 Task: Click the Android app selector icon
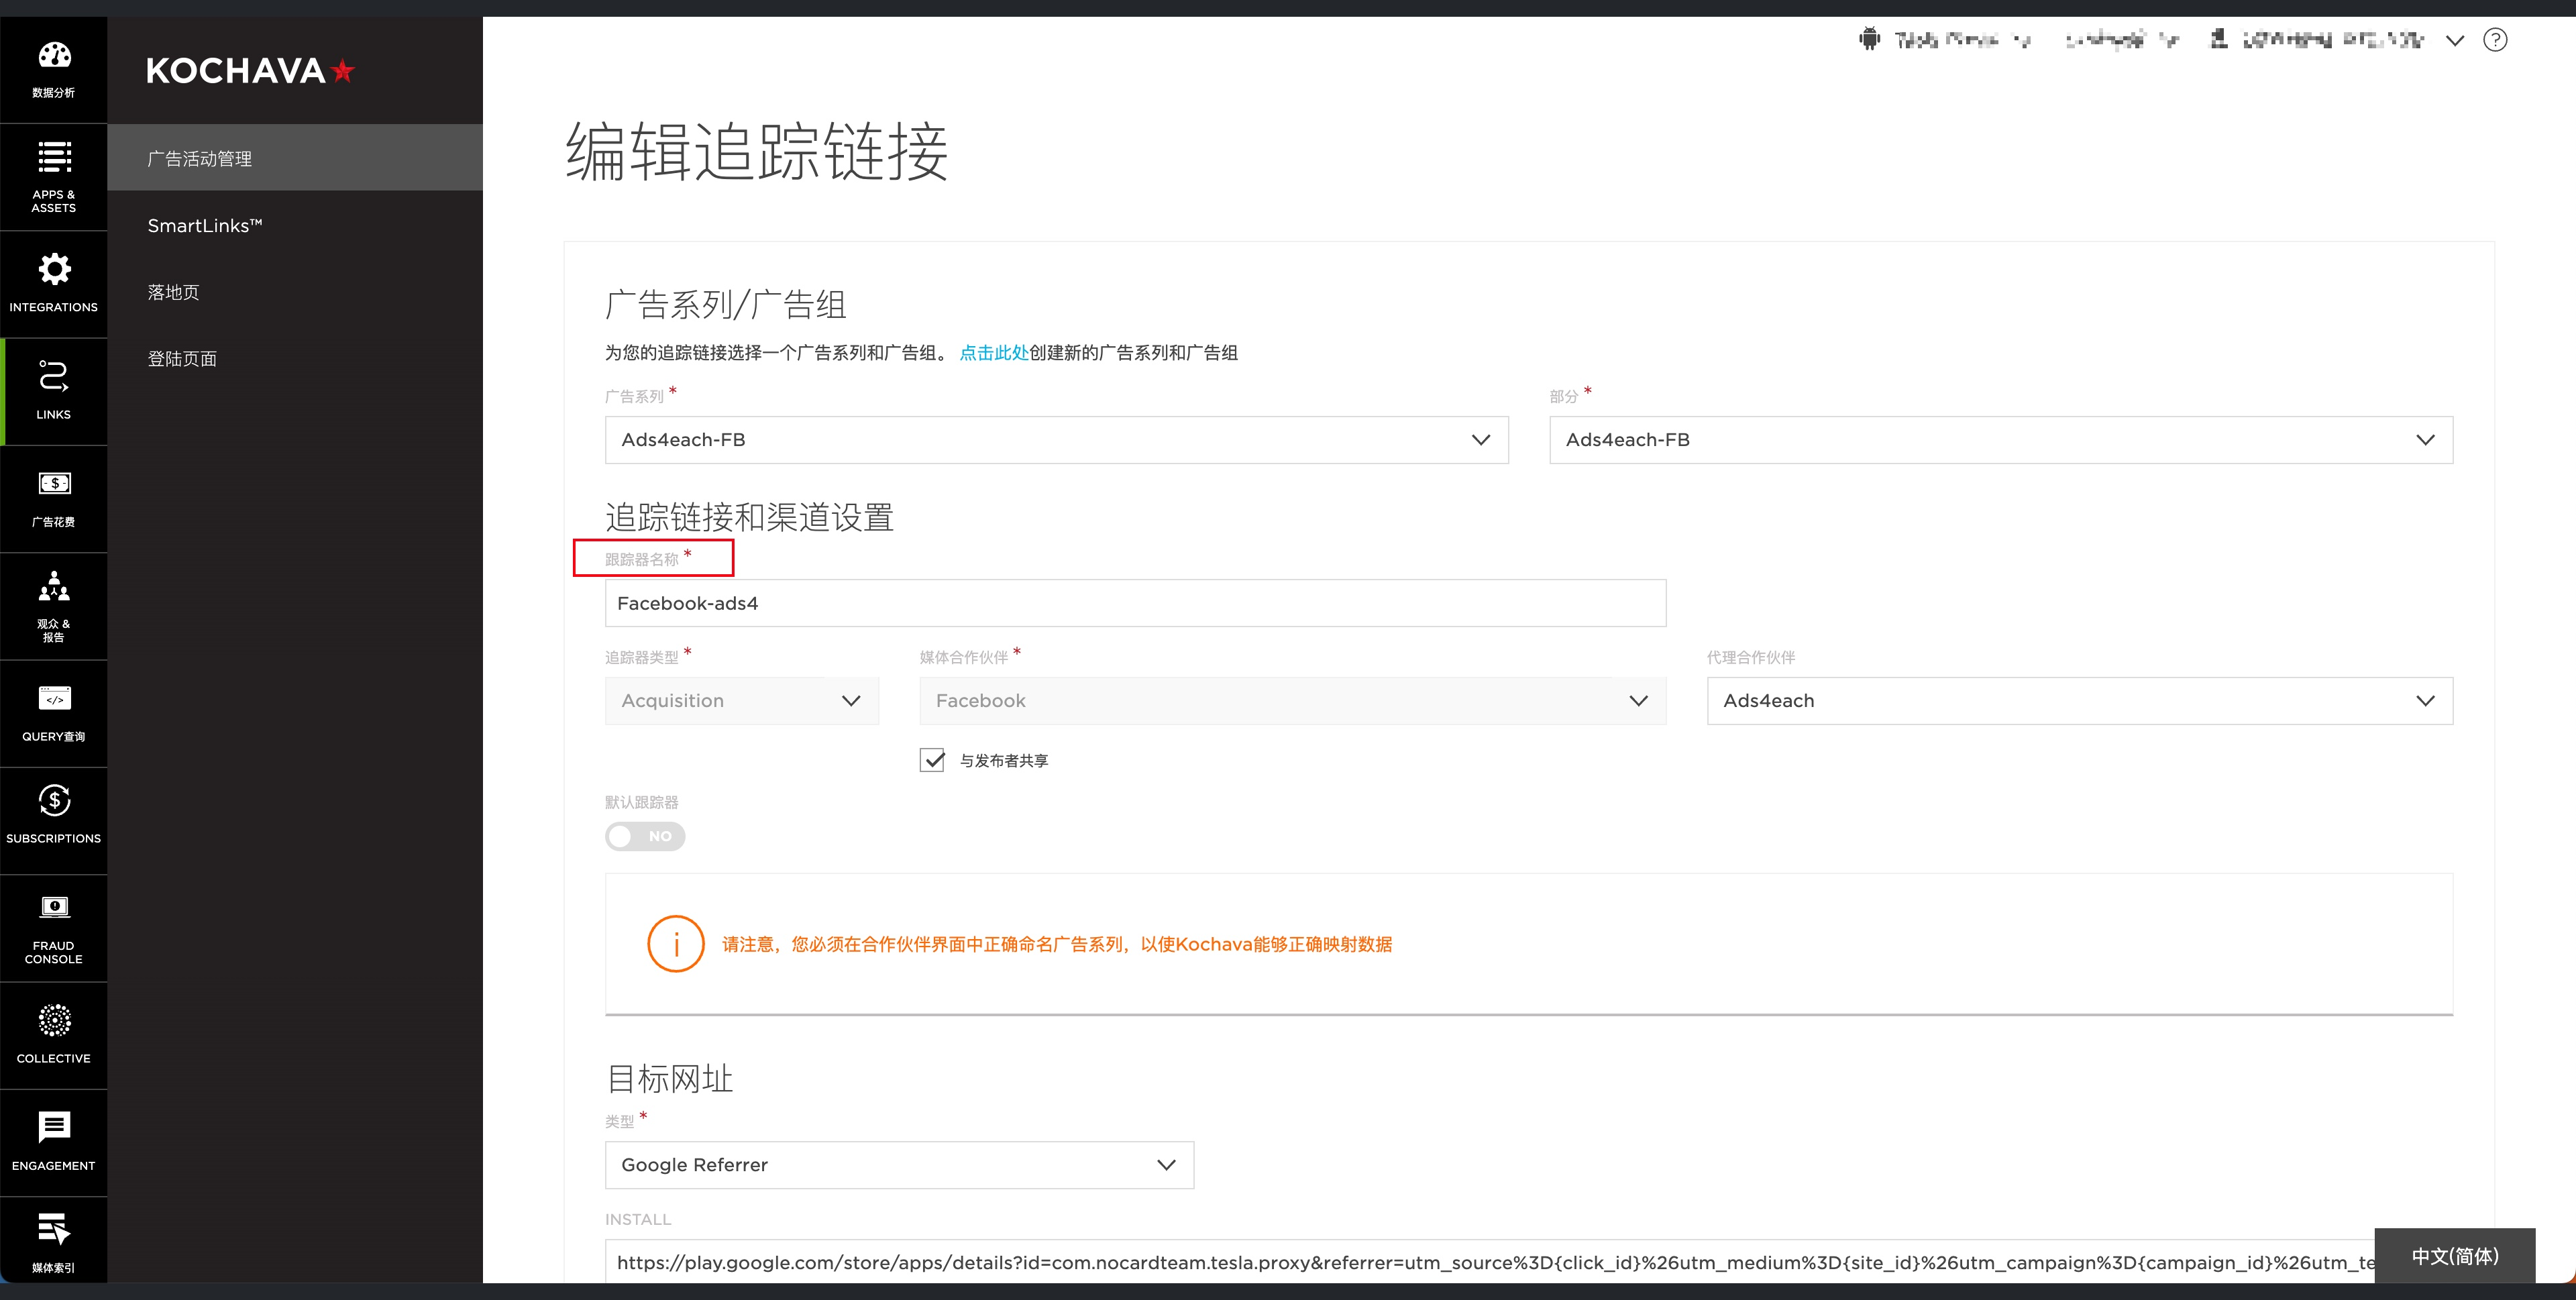click(x=1869, y=39)
